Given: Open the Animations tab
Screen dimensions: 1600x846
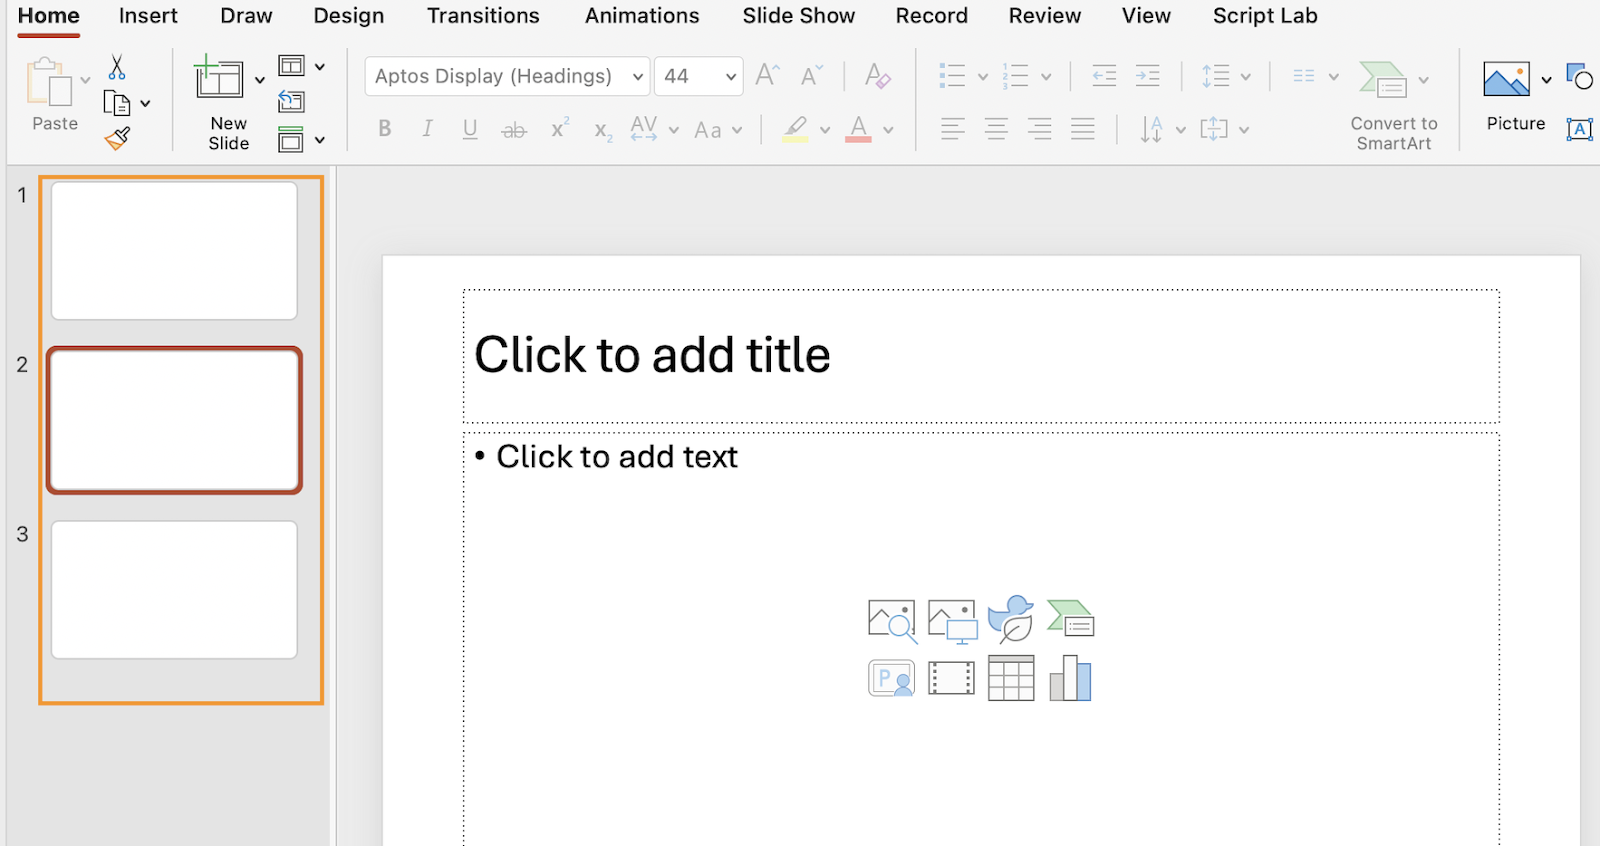Looking at the screenshot, I should (x=642, y=16).
